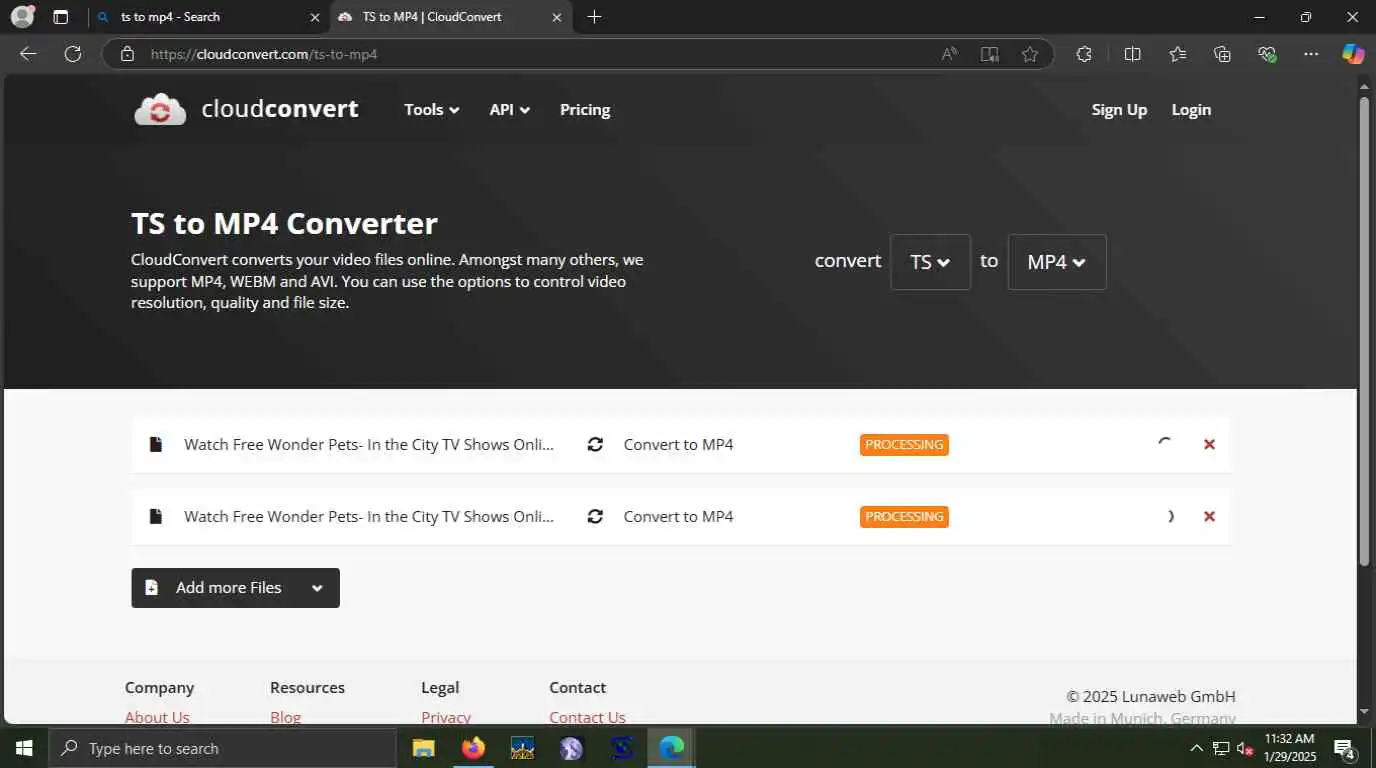Open the Windows notification center
The height and width of the screenshot is (768, 1376).
click(x=1345, y=748)
